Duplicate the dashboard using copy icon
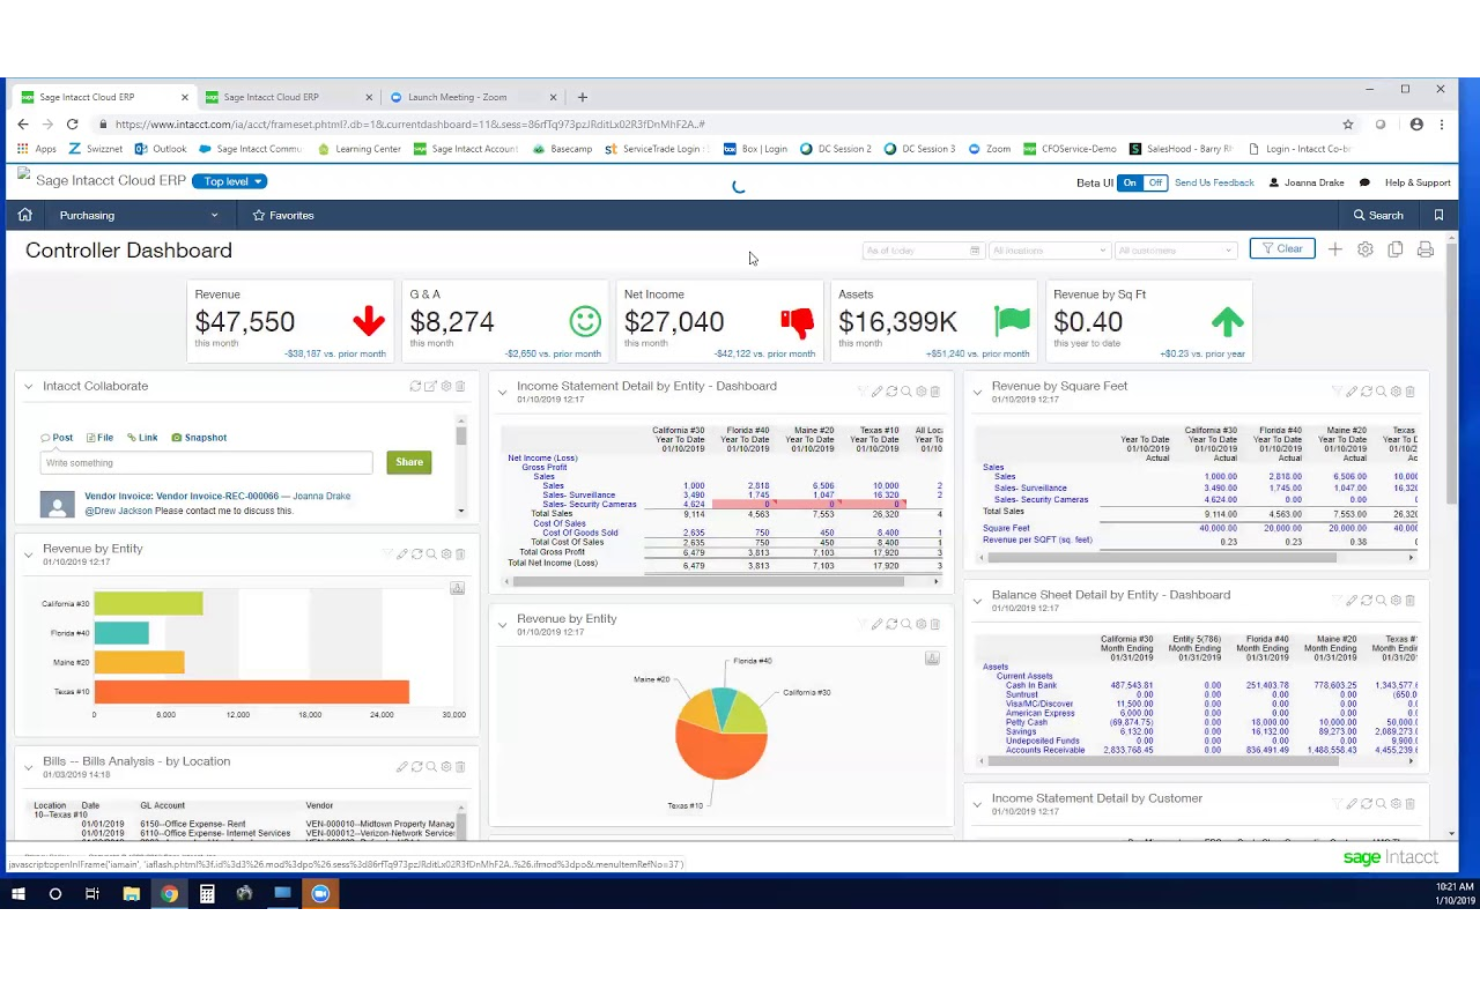 (x=1395, y=249)
